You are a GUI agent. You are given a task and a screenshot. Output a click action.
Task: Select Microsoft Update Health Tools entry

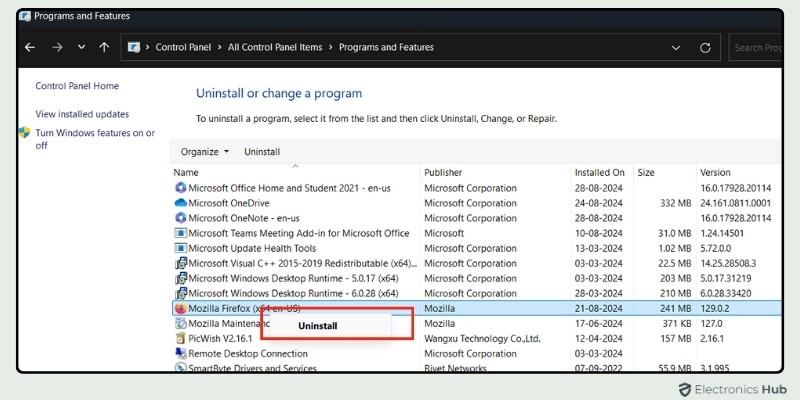pos(252,248)
